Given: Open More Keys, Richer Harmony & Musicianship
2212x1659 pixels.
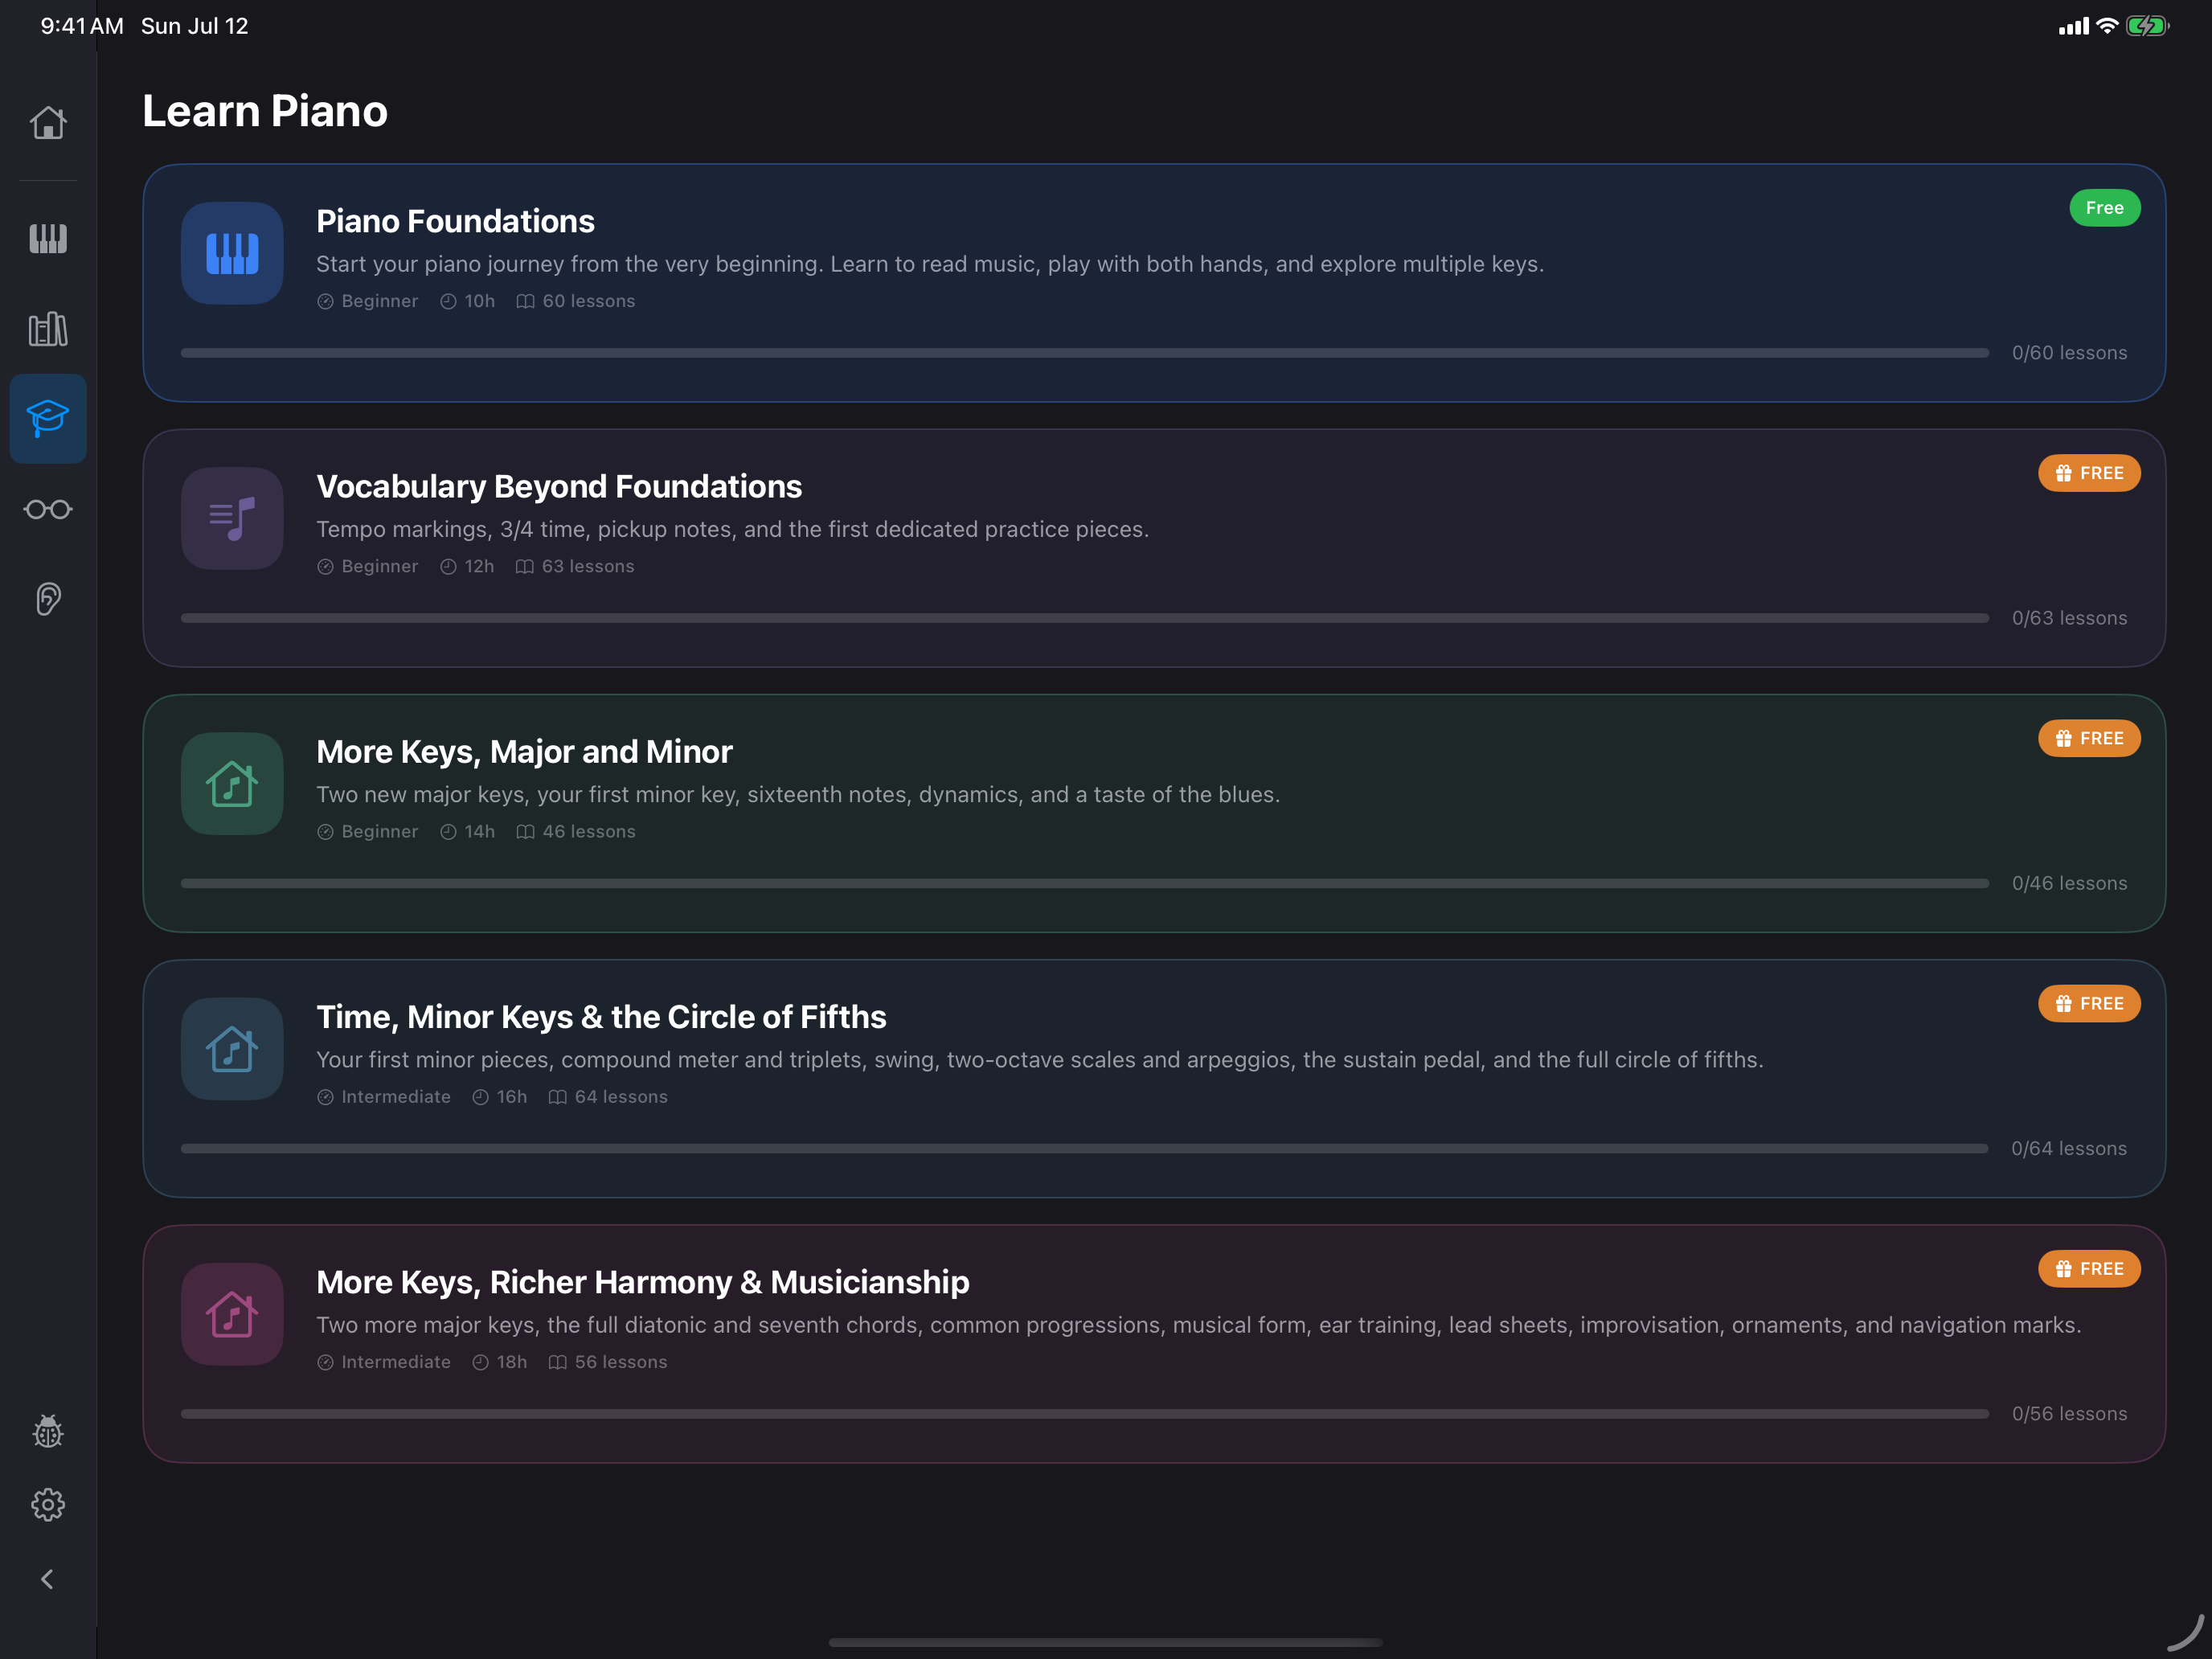Looking at the screenshot, I should click(x=643, y=1282).
